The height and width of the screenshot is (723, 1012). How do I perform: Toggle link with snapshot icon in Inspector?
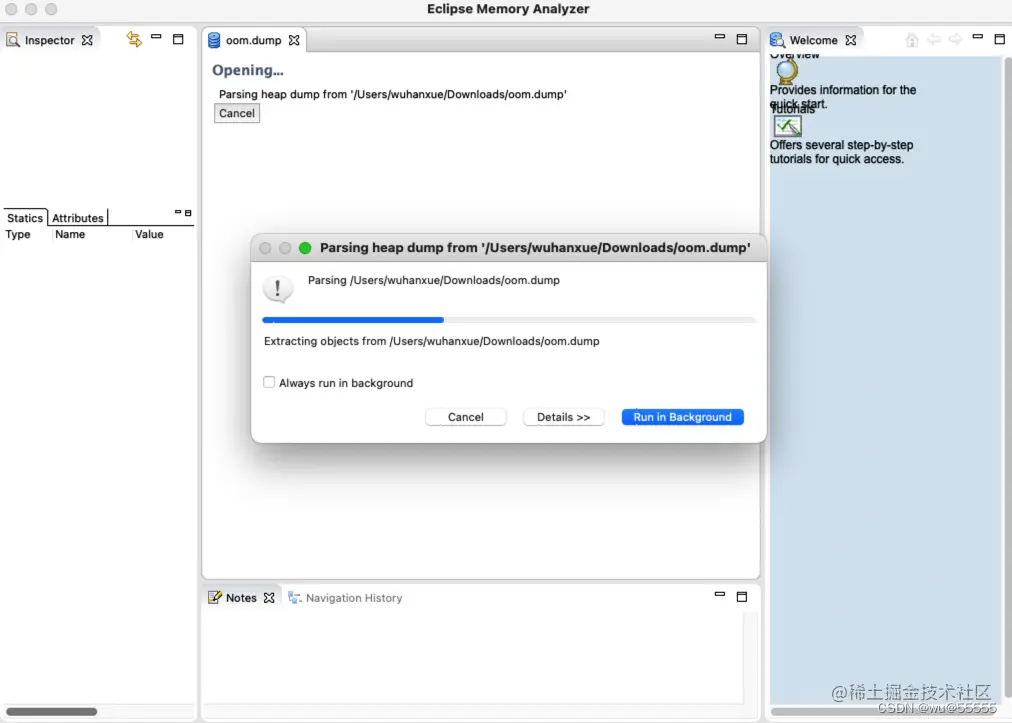tap(134, 39)
